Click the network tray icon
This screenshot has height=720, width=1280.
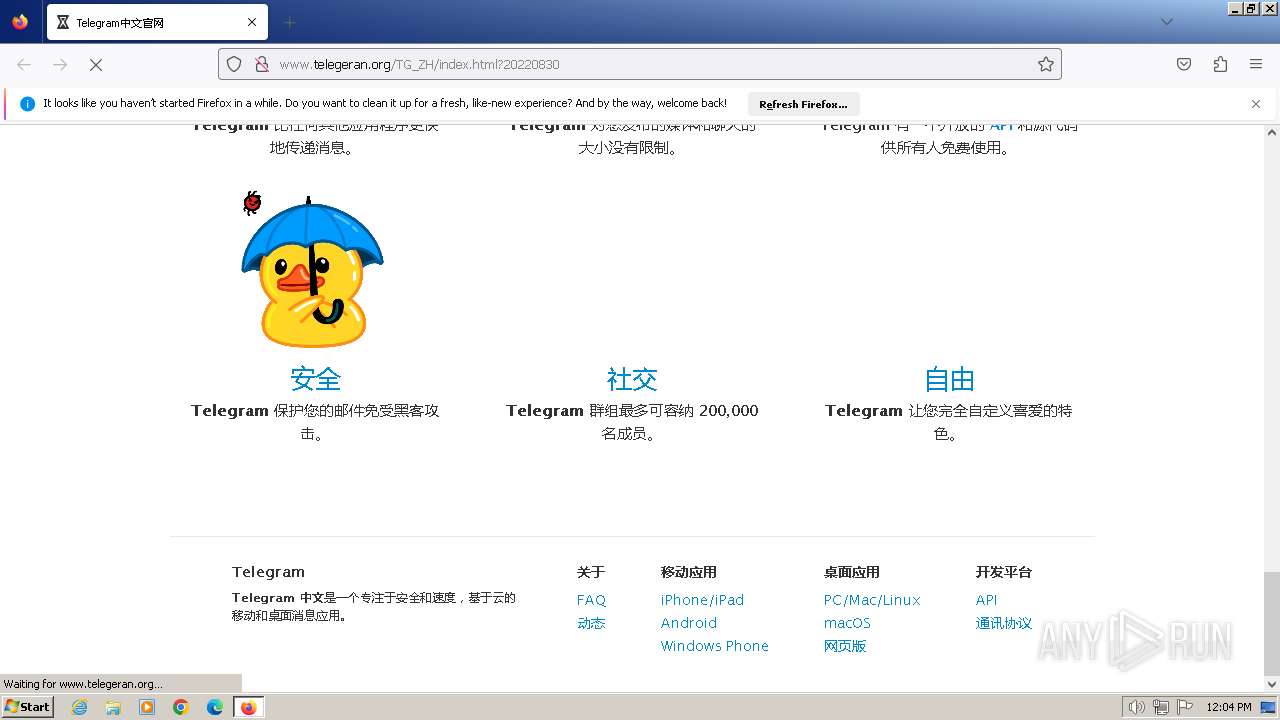(1161, 707)
